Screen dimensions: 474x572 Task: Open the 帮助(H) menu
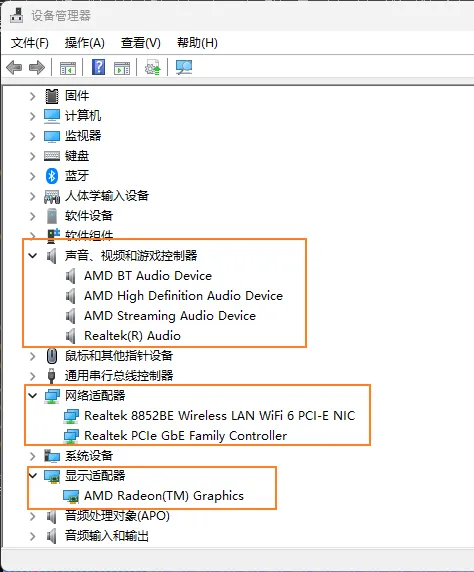[197, 43]
